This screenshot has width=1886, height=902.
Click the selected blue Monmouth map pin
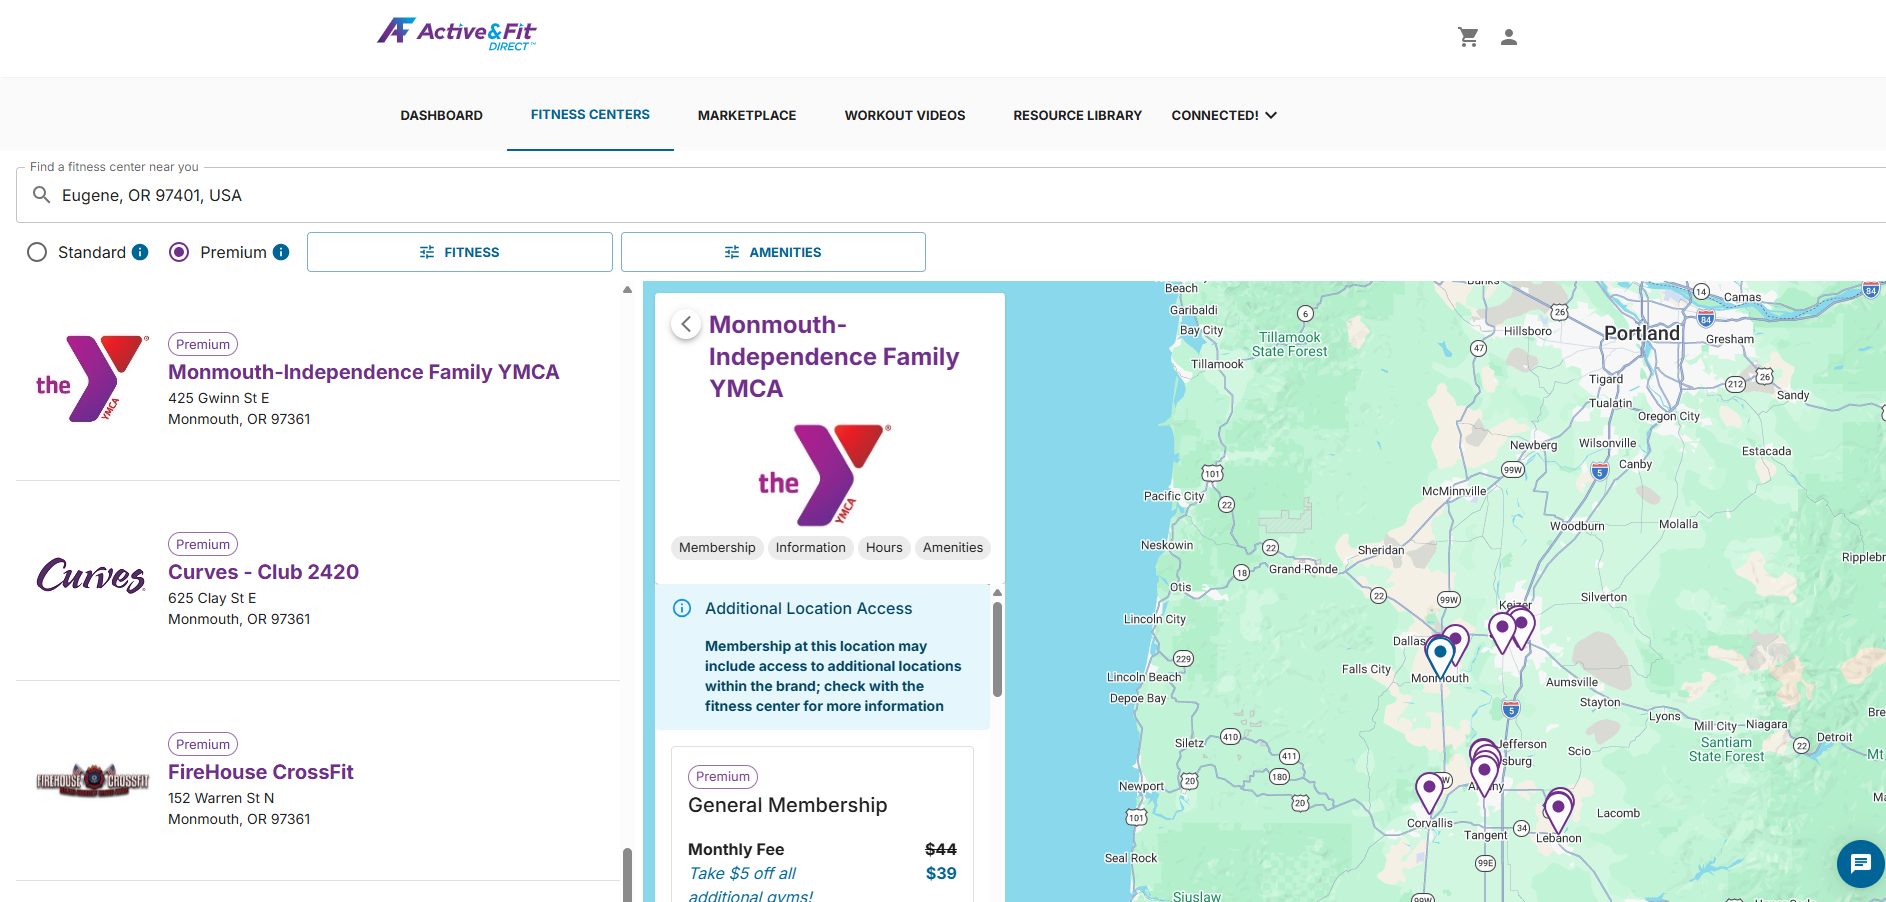(x=1439, y=658)
